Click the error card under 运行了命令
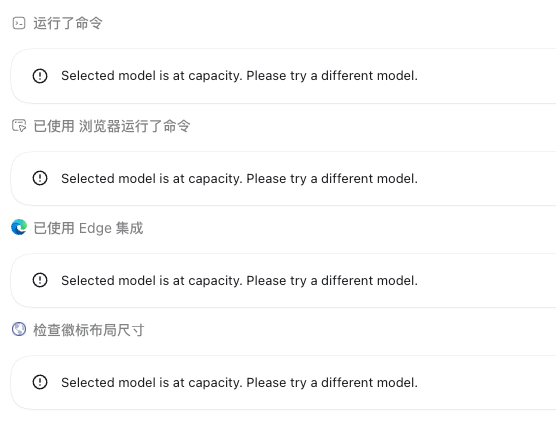Viewport: 556px width, 422px height. coord(283,76)
